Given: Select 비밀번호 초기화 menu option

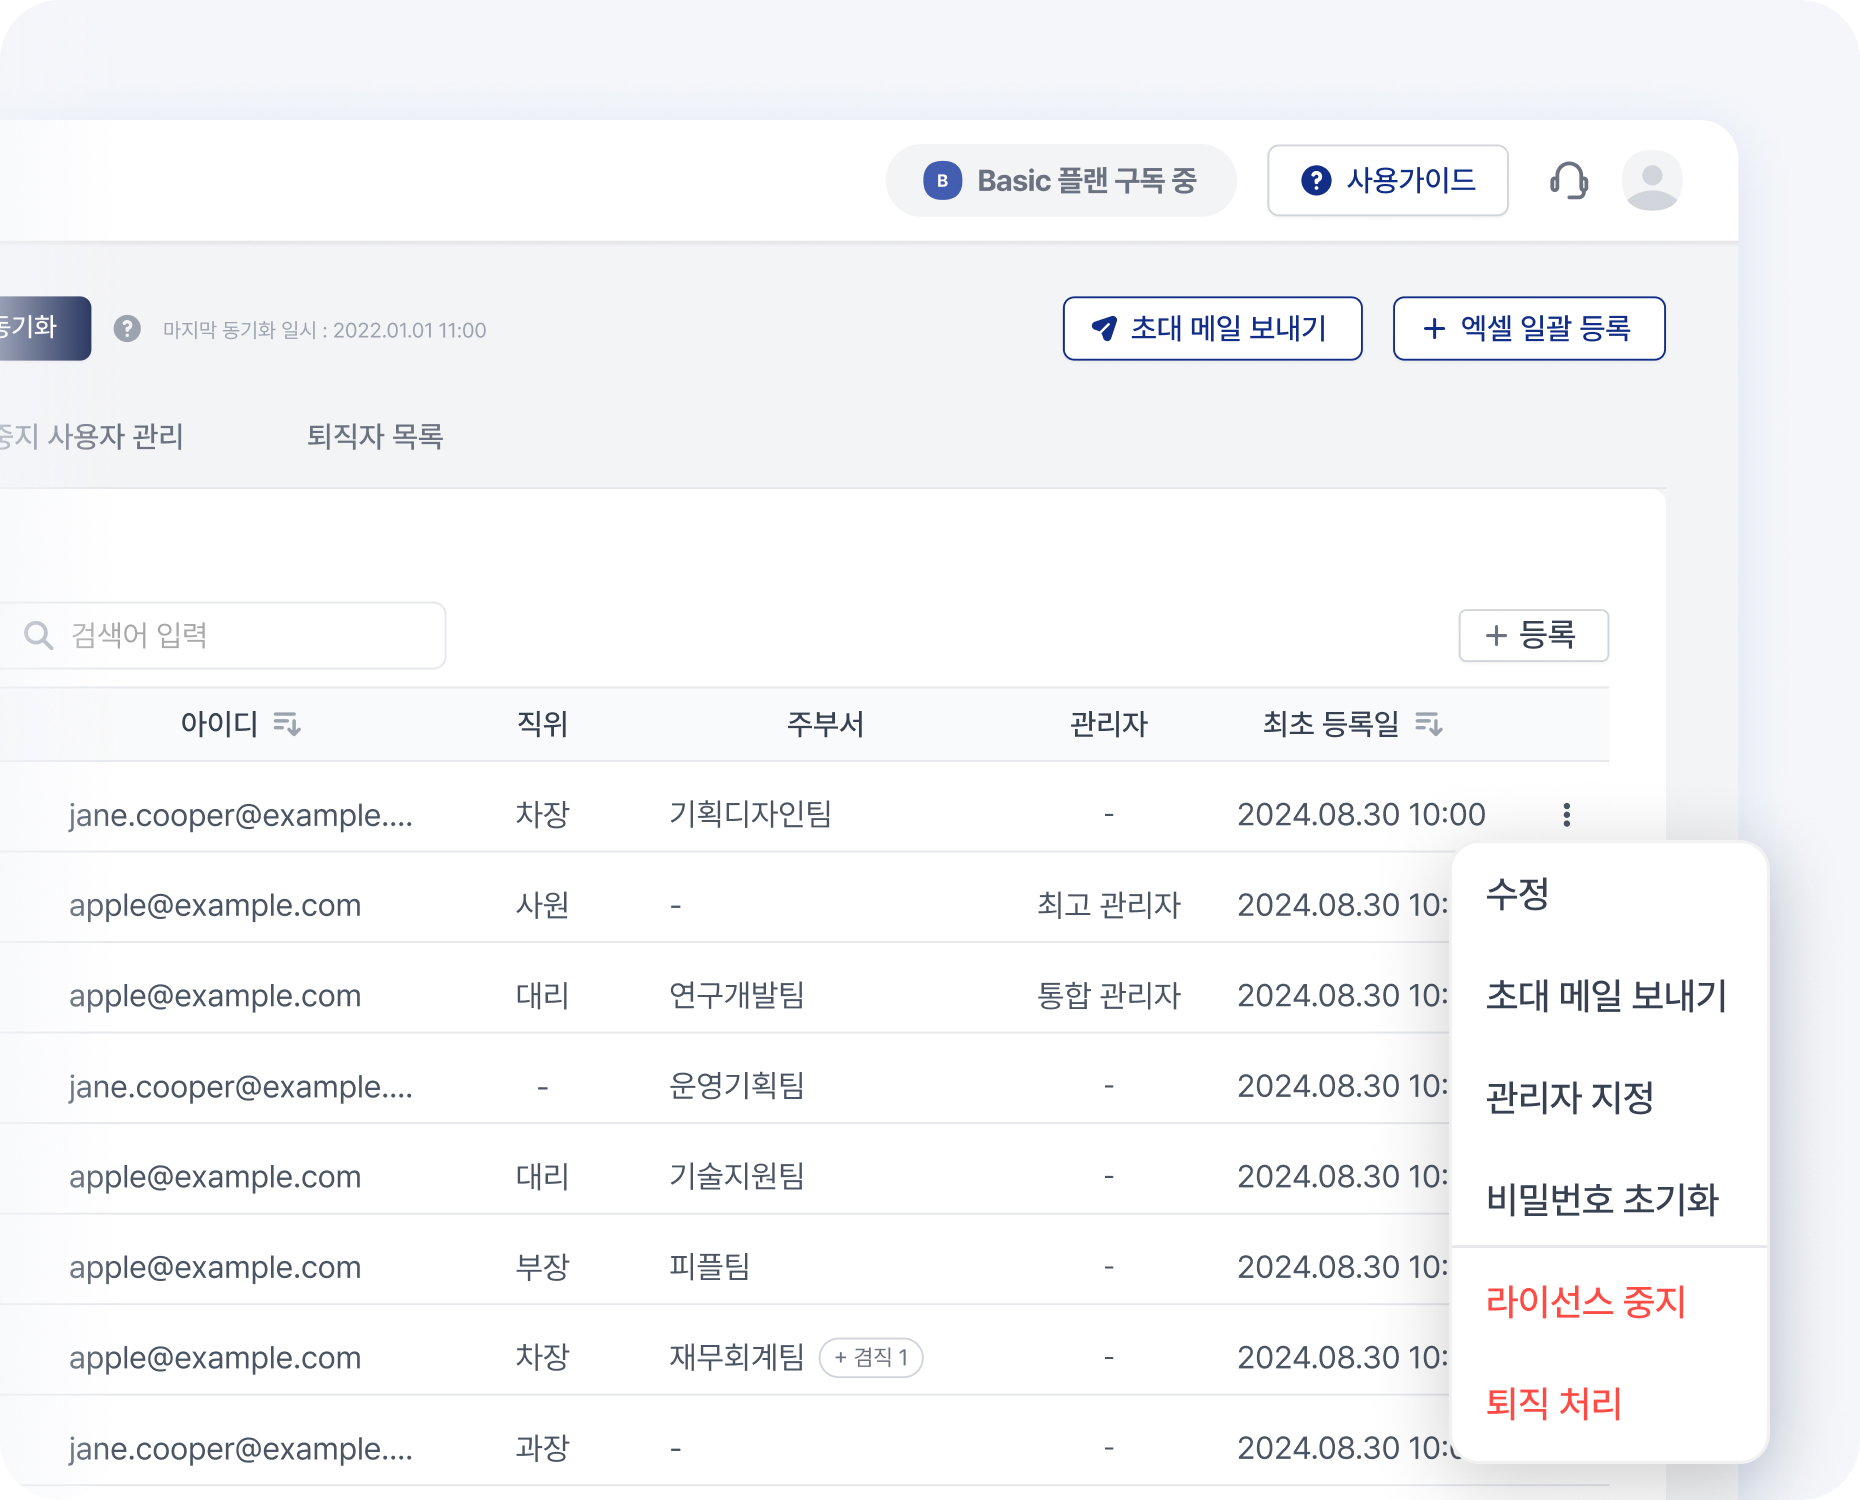Looking at the screenshot, I should (1601, 1199).
